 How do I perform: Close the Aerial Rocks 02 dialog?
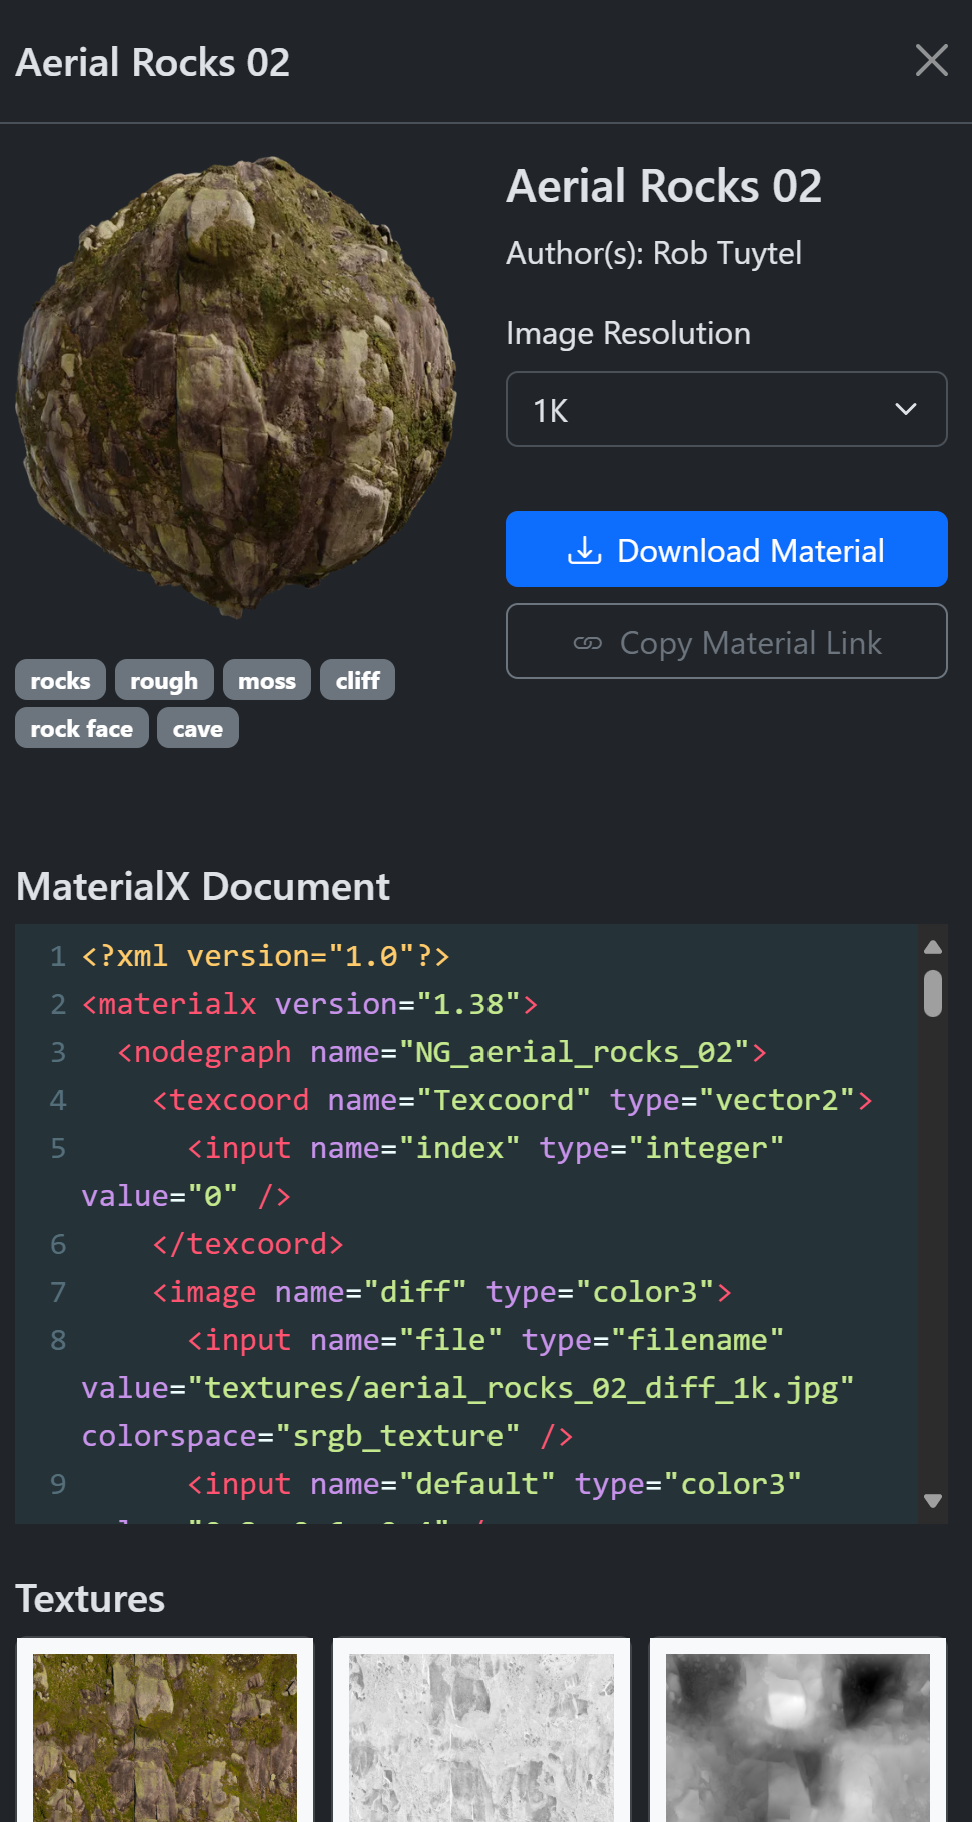click(931, 61)
